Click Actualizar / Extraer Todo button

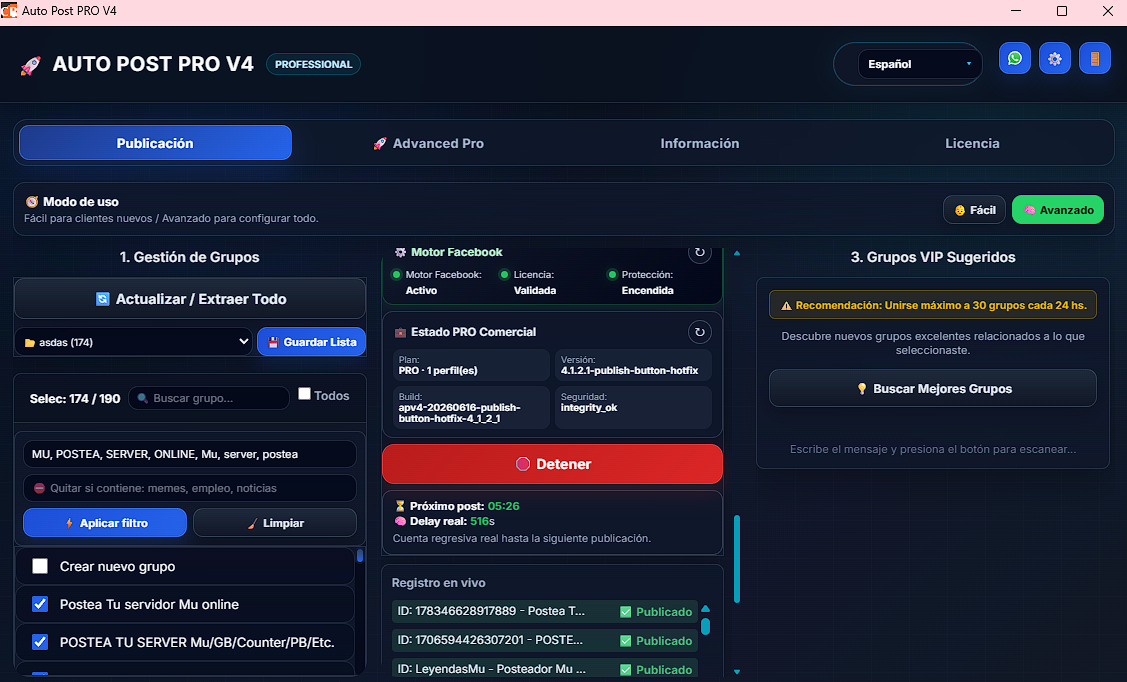coord(190,299)
